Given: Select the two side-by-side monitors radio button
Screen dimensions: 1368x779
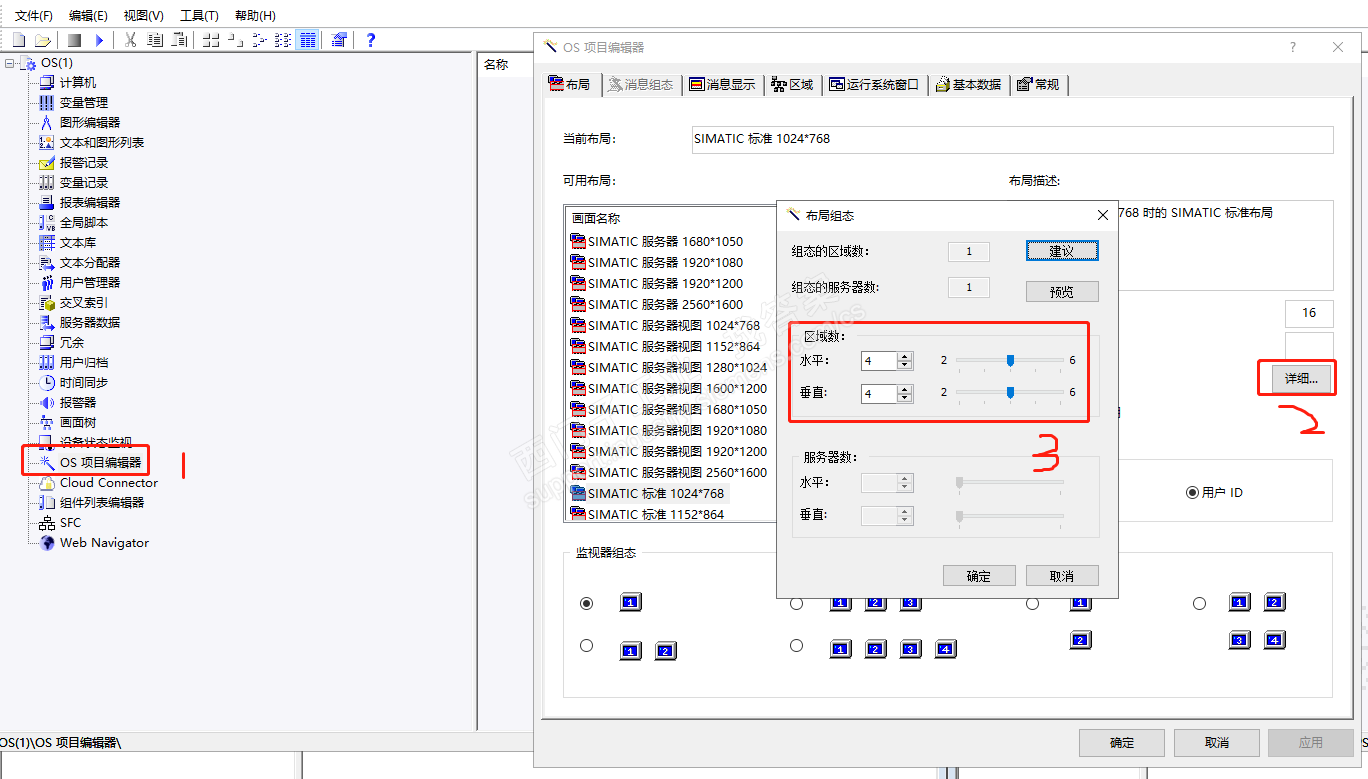Looking at the screenshot, I should coord(587,646).
